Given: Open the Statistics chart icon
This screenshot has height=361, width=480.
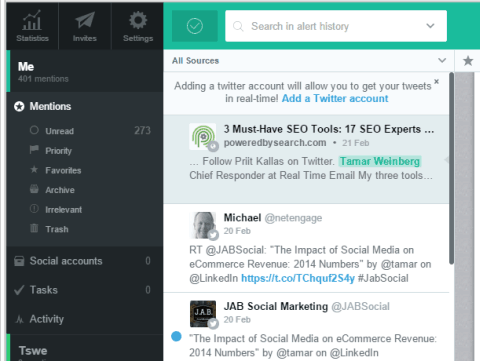Looking at the screenshot, I should coord(32,21).
